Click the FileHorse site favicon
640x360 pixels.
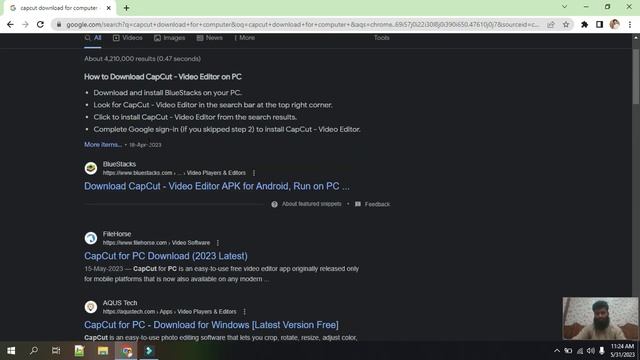91,238
